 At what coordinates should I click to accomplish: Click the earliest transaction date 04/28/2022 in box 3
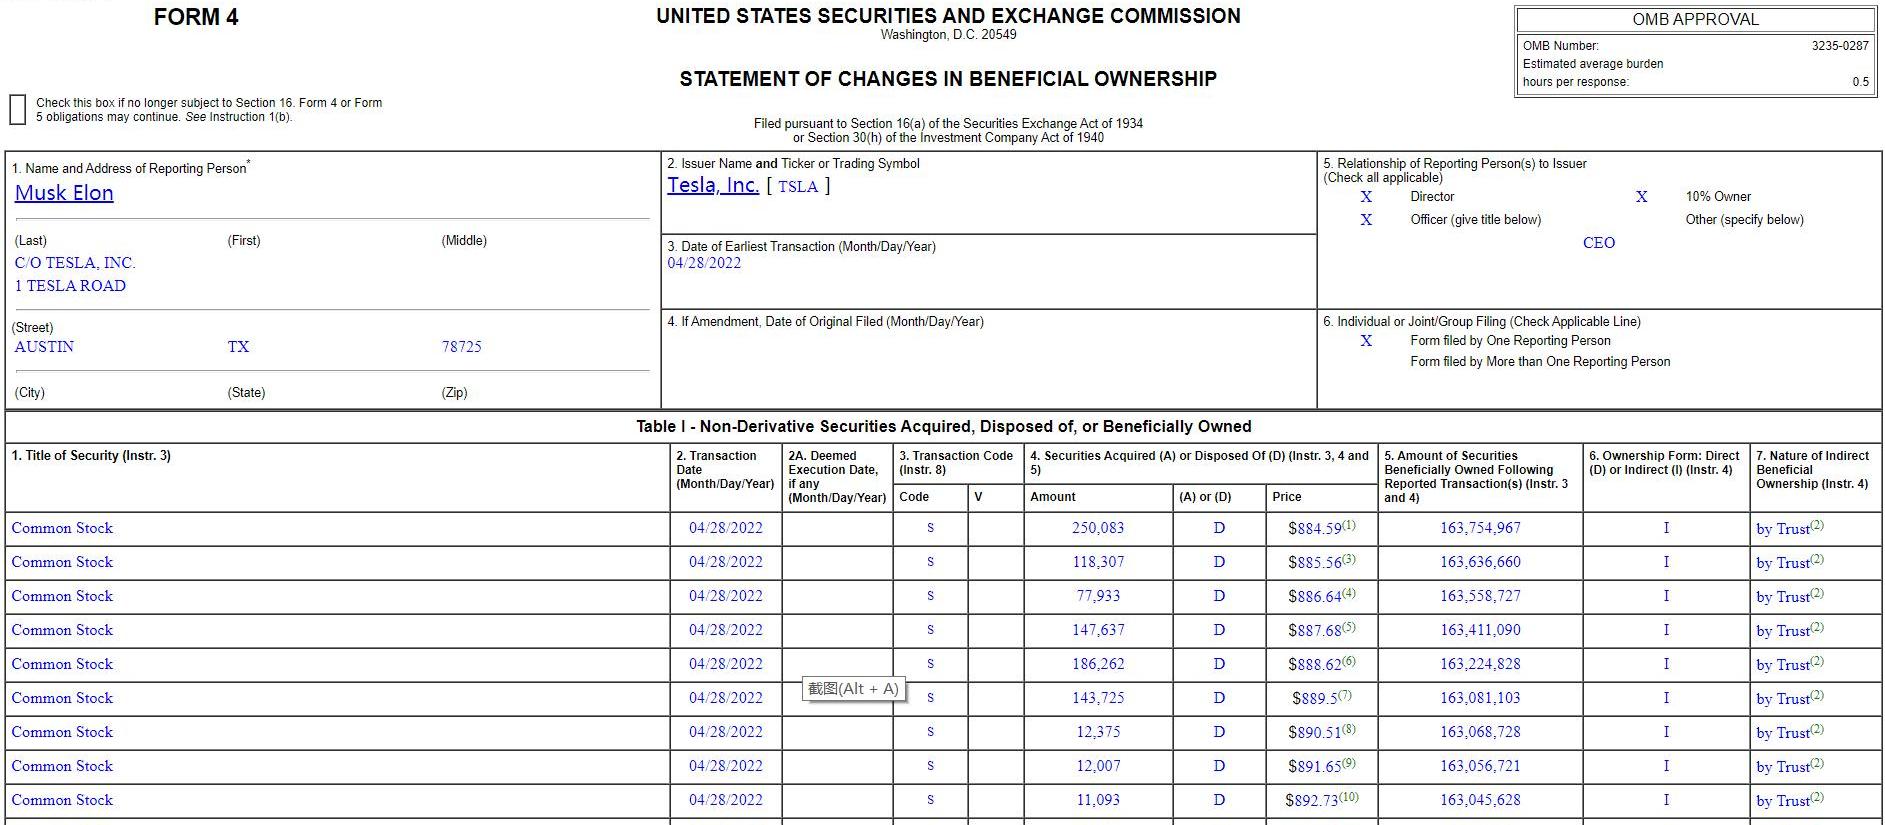point(704,263)
